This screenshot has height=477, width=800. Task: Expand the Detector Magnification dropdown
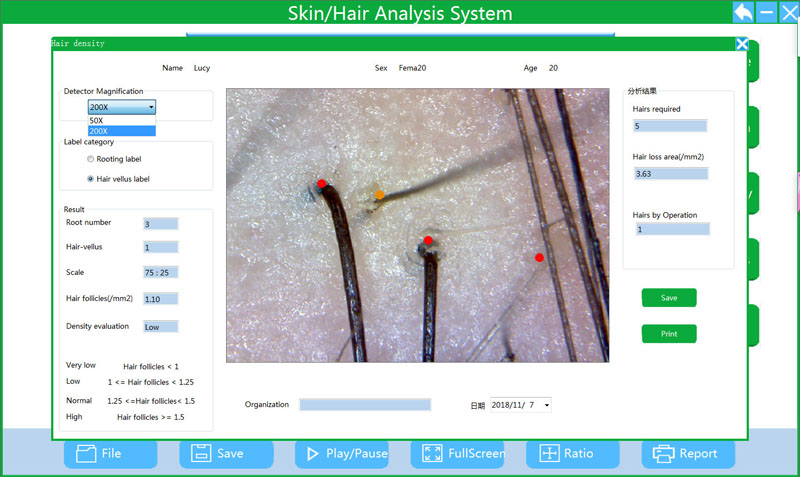pyautogui.click(x=151, y=106)
